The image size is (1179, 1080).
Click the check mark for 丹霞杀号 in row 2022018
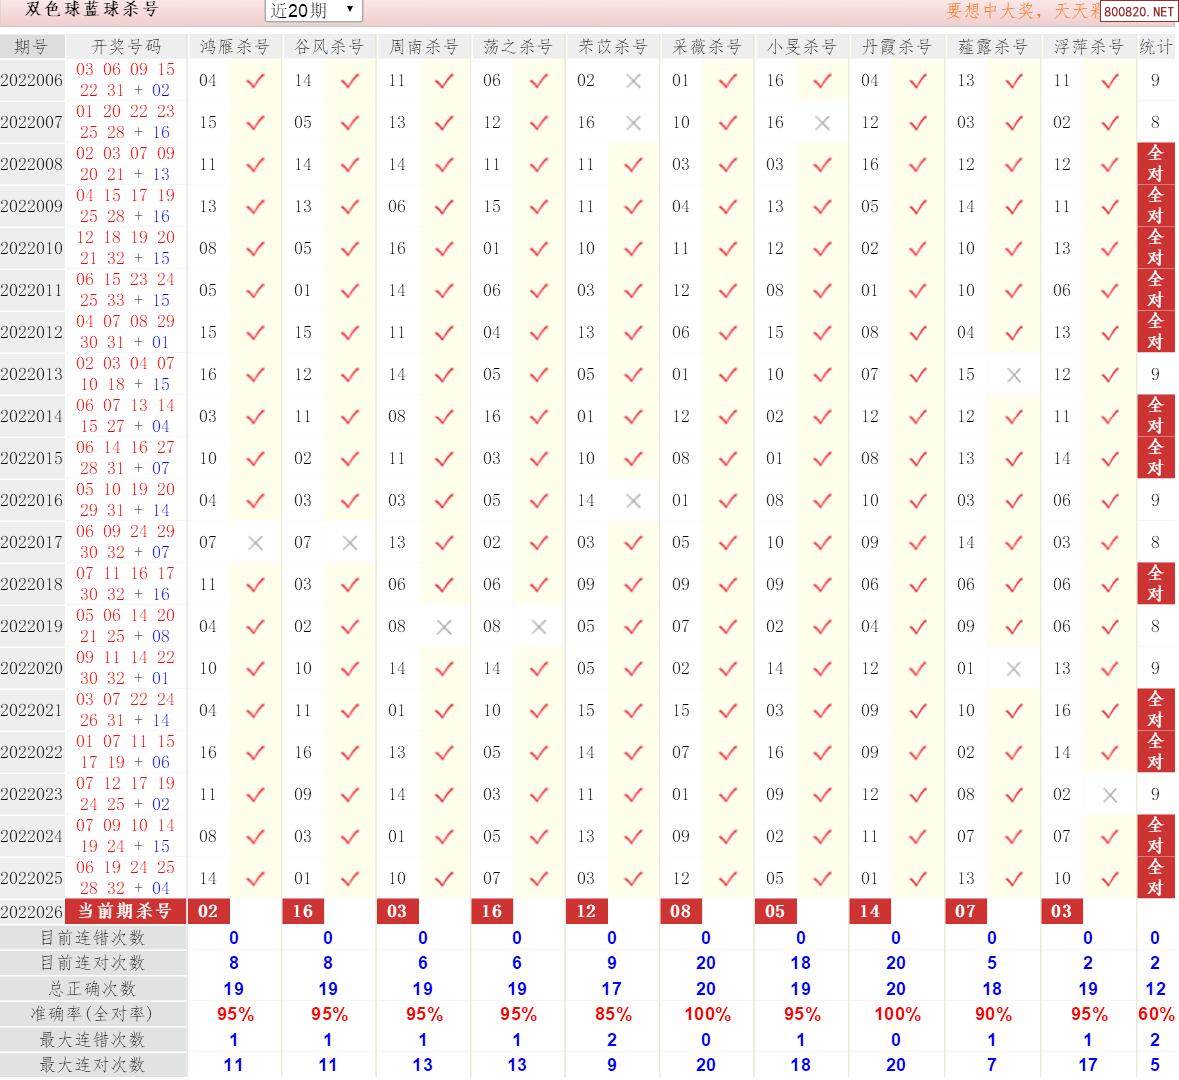click(918, 584)
